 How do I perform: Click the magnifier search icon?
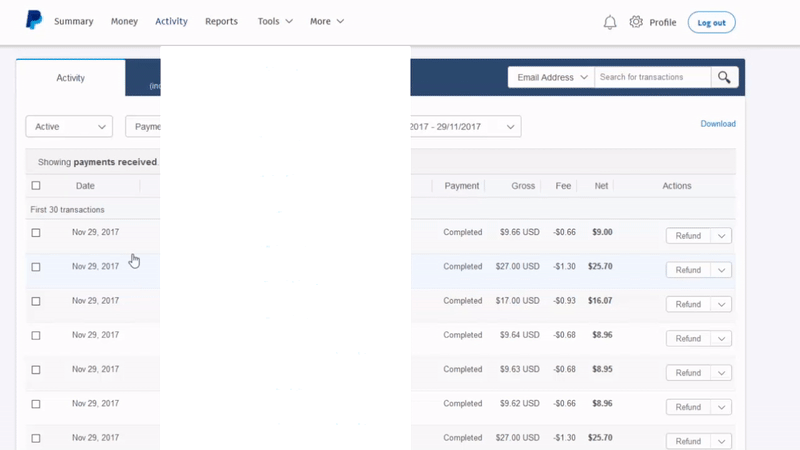pos(724,77)
